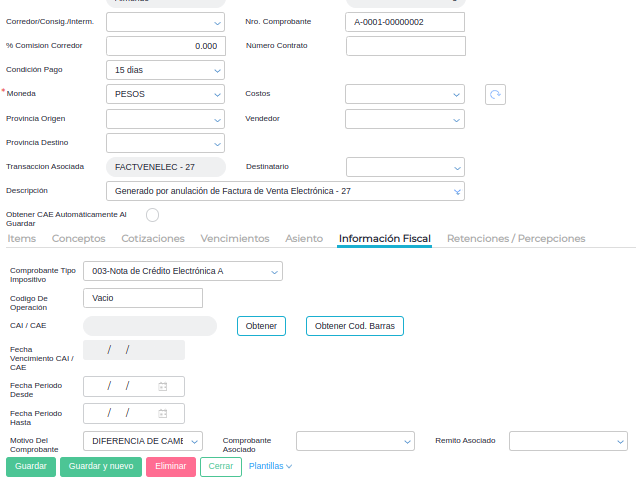The image size is (636, 481).
Task: Open the Destinatario dropdown
Action: click(x=405, y=167)
